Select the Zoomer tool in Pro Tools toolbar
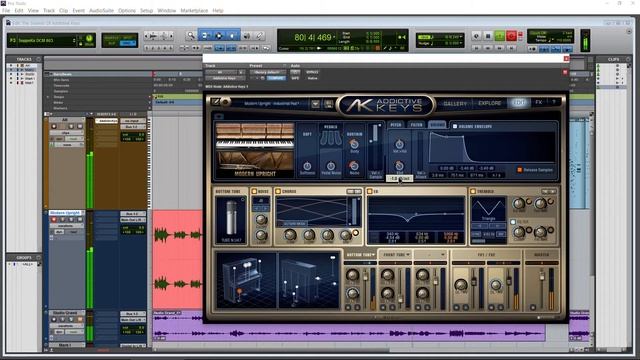 pos(191,36)
